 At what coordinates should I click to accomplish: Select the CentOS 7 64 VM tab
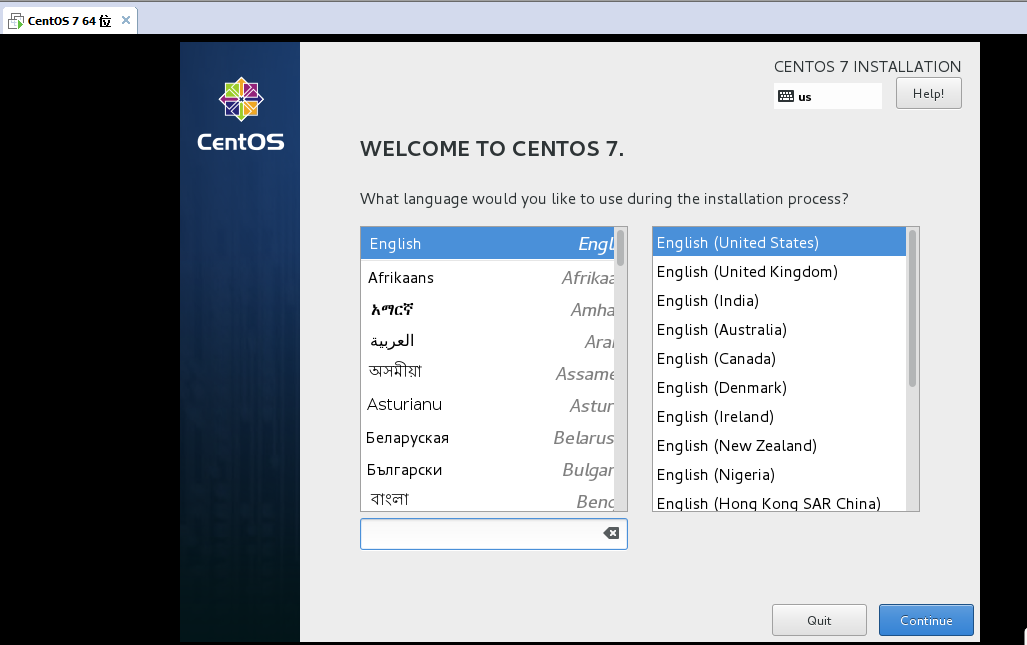[x=69, y=21]
